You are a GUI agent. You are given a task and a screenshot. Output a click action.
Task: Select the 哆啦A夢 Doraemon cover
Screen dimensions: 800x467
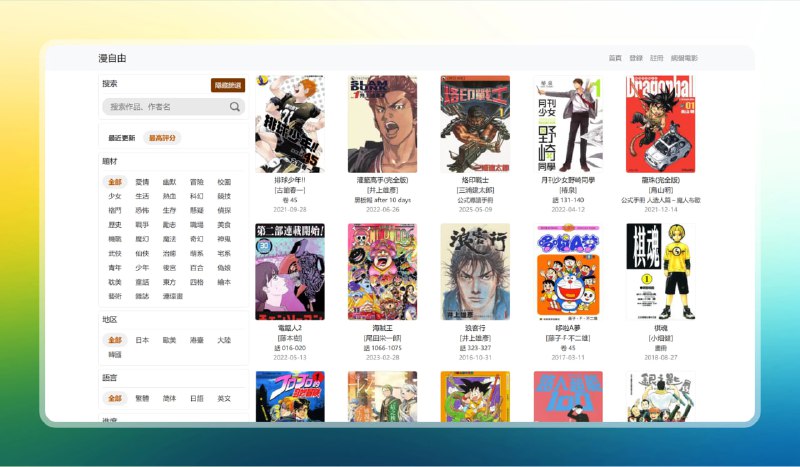tap(567, 271)
